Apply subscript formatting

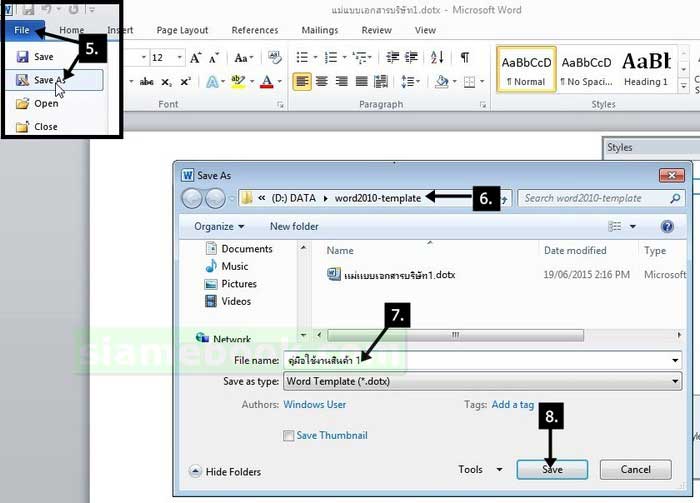(166, 82)
